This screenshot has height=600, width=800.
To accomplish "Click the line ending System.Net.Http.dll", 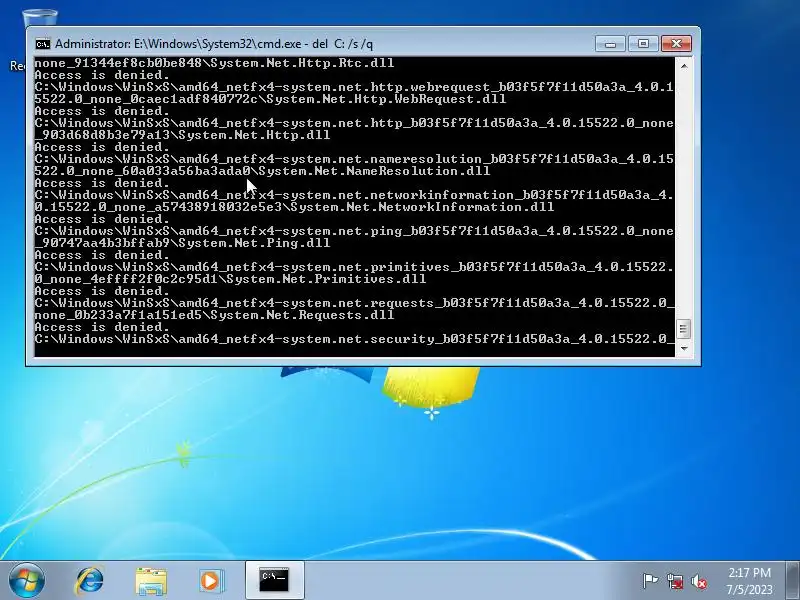I will 182,135.
